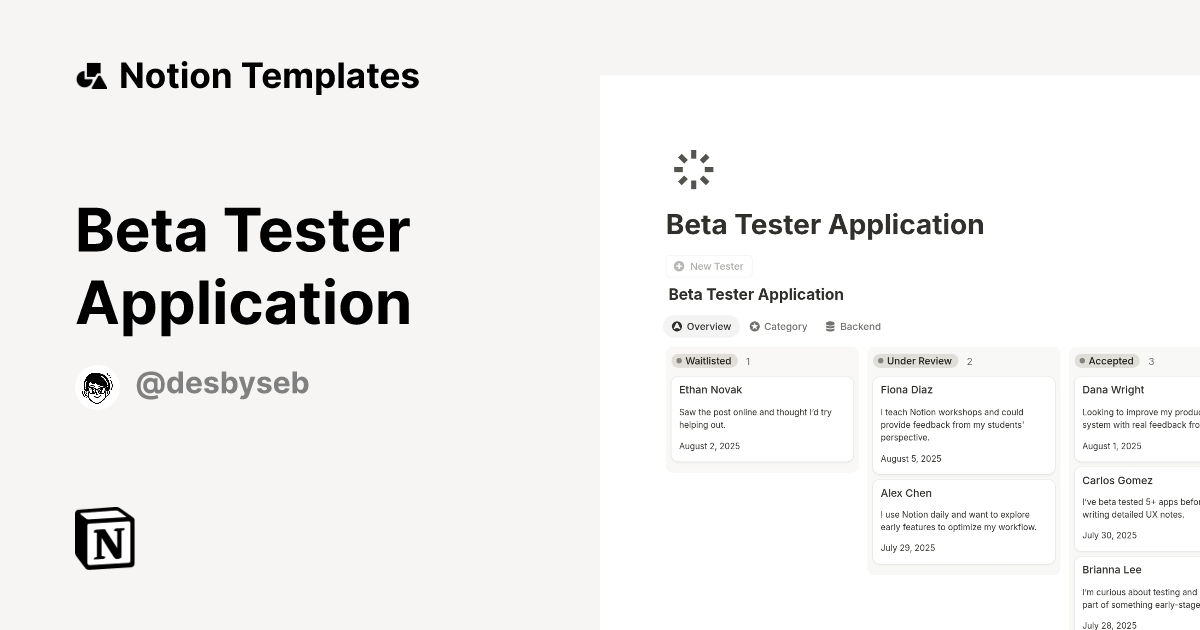
Task: Switch to the Category view tab
Action: pyautogui.click(x=778, y=326)
